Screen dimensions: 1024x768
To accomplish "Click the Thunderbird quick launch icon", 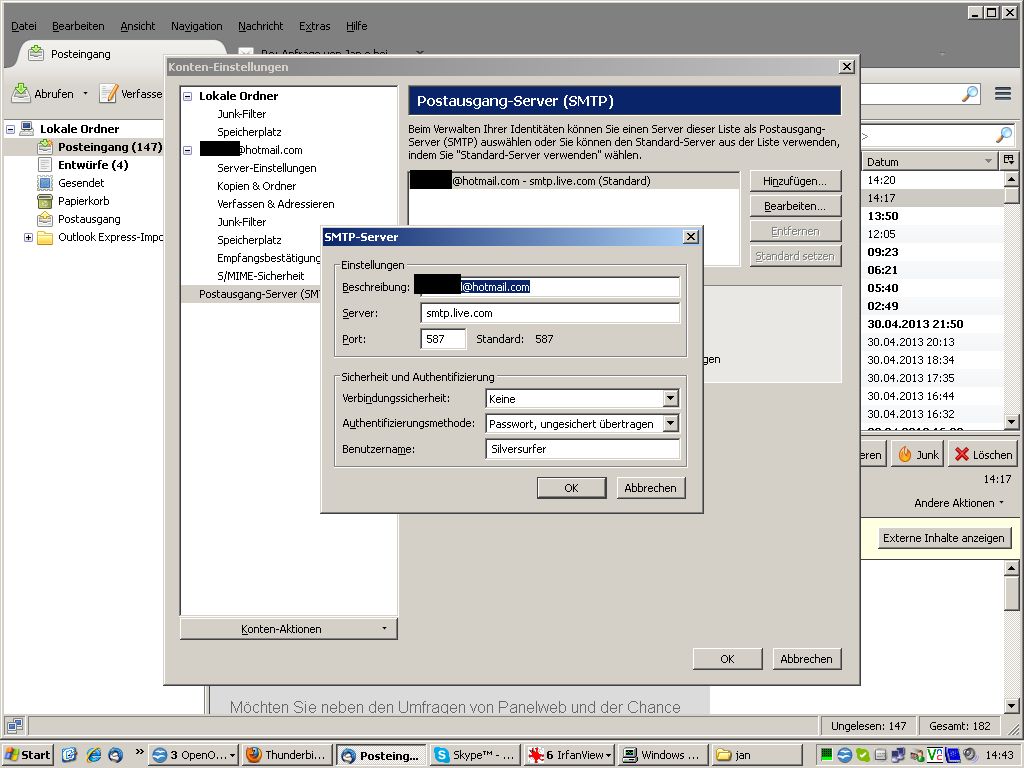I will [x=116, y=755].
